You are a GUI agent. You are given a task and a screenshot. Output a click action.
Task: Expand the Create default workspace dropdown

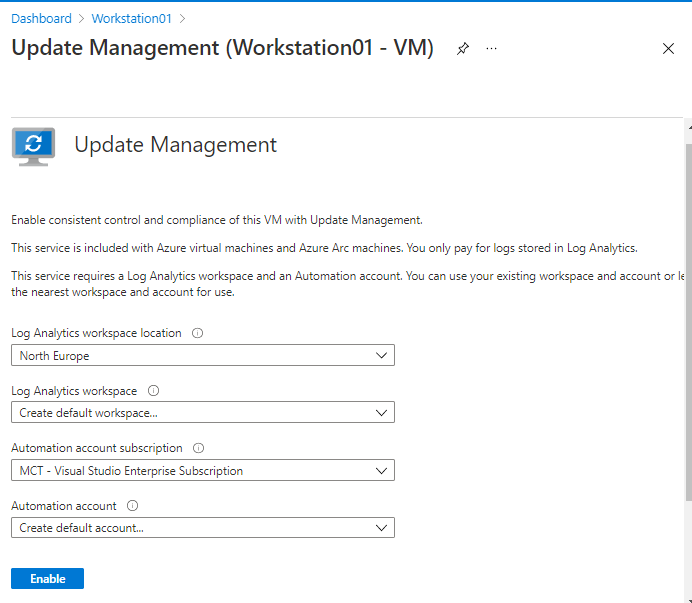202,413
